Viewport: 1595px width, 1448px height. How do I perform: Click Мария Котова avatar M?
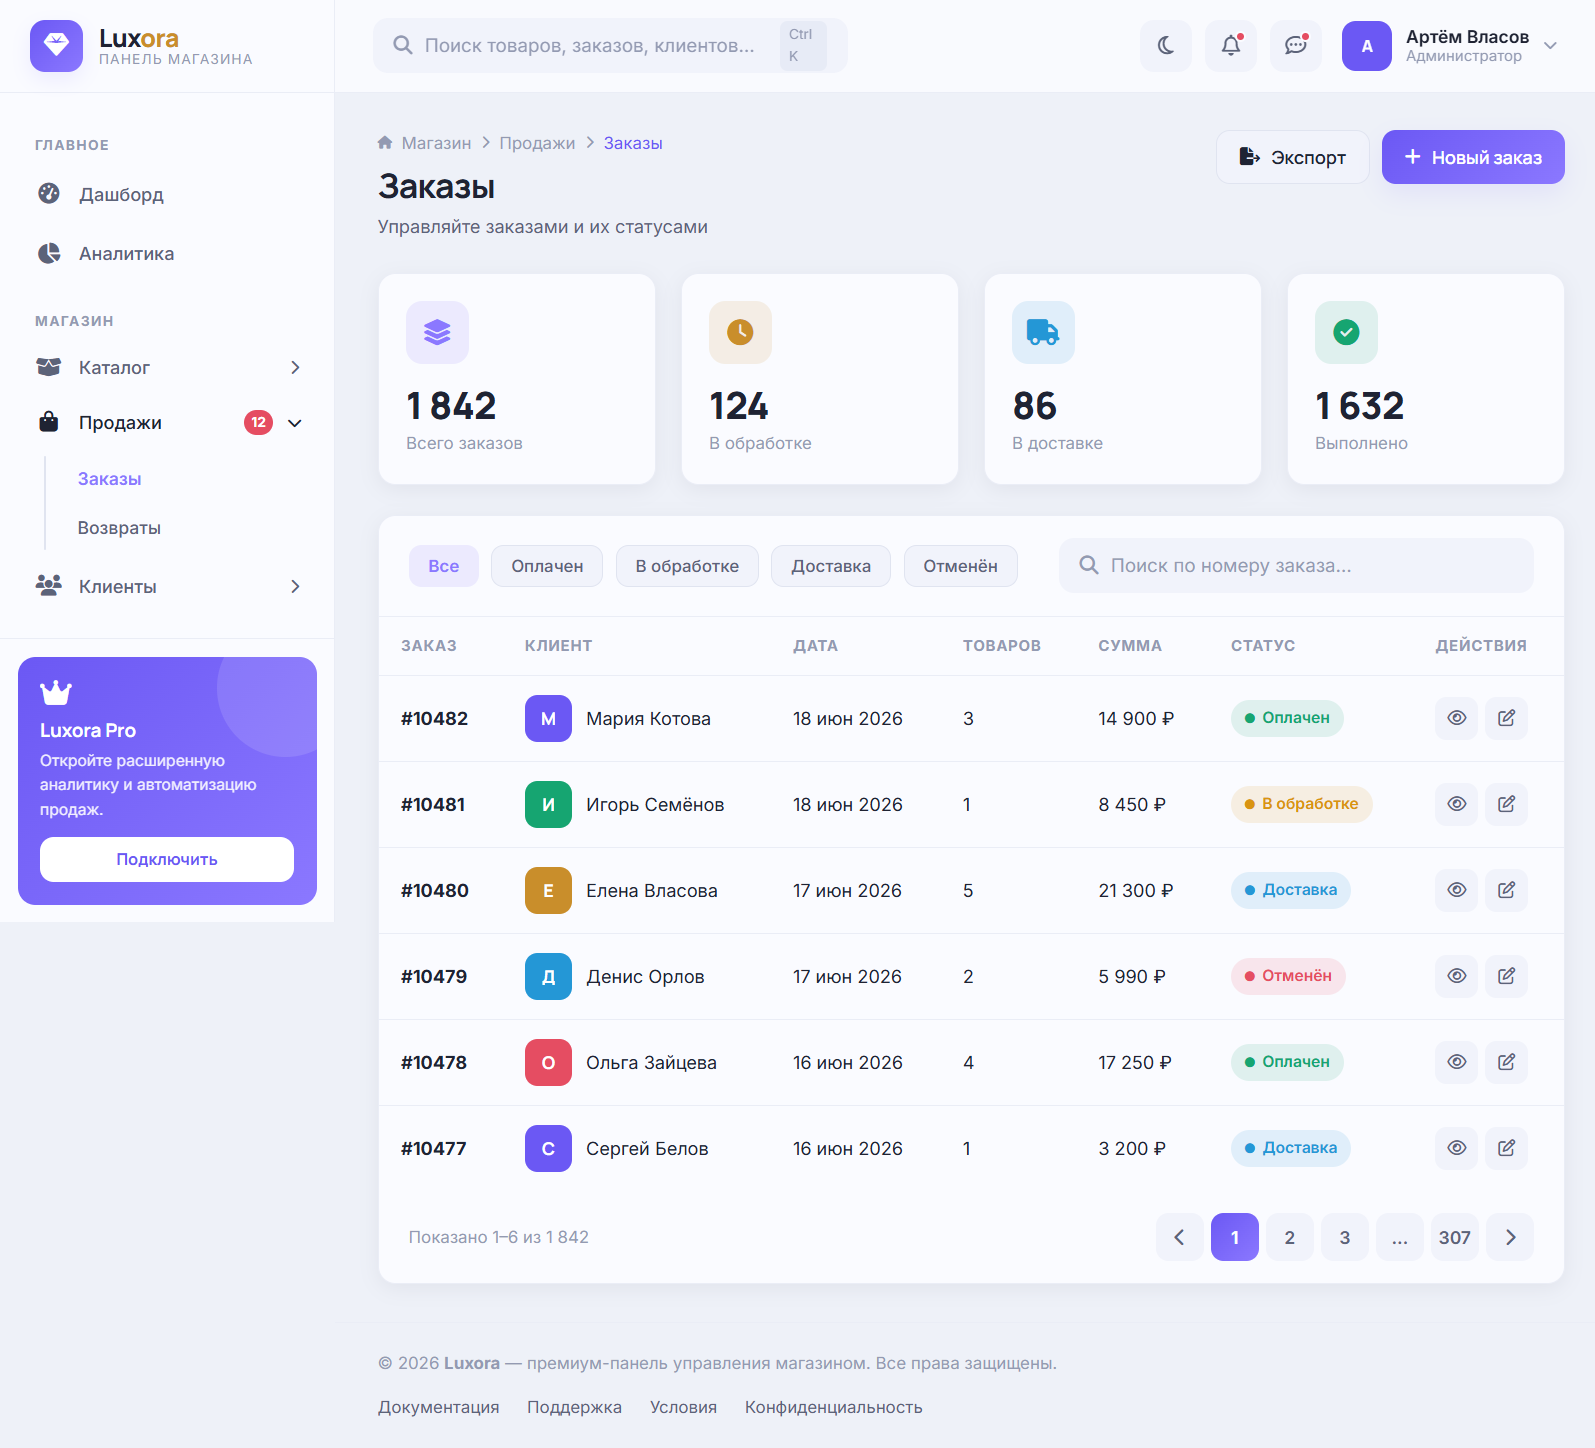coord(548,718)
